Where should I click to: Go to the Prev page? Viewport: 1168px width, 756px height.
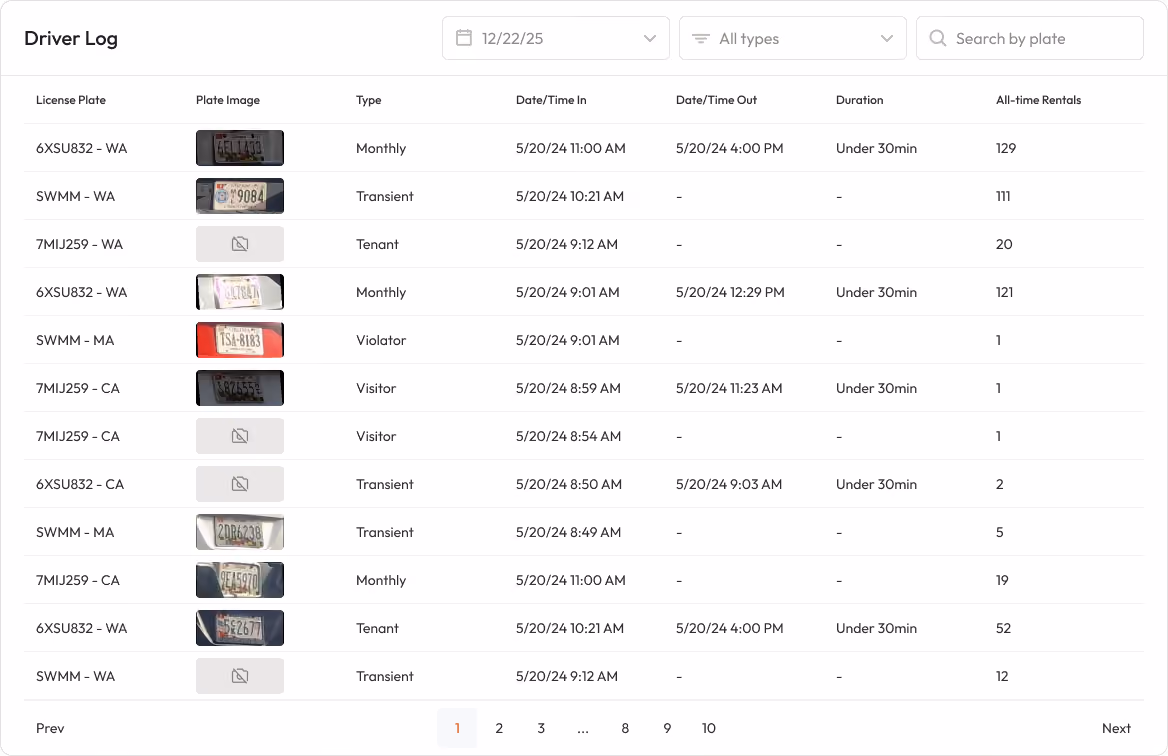pos(50,728)
